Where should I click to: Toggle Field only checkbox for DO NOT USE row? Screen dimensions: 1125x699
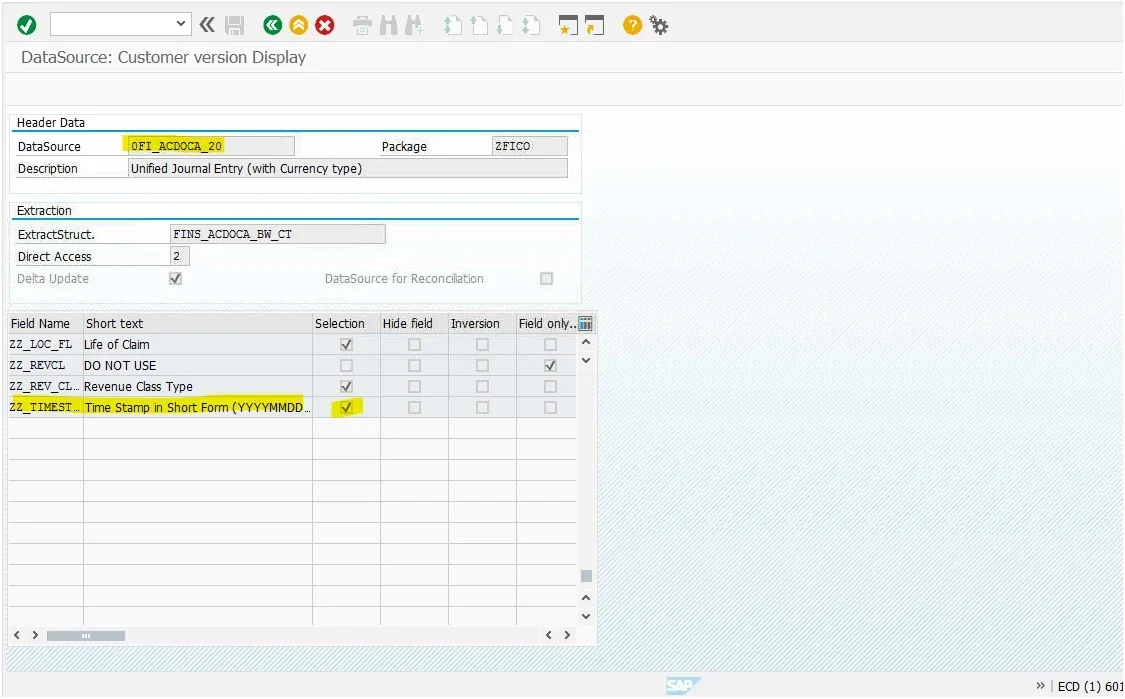[x=550, y=365]
